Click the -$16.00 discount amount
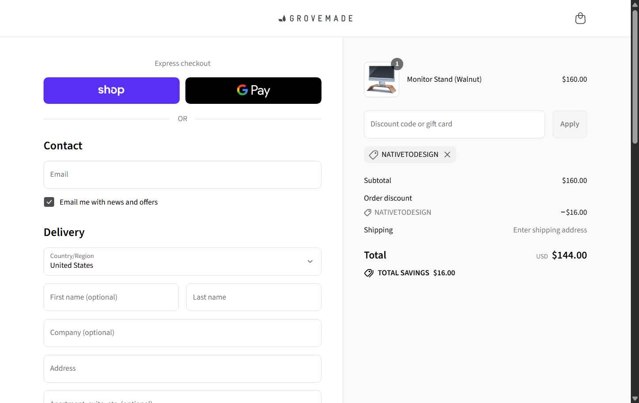 (x=574, y=212)
